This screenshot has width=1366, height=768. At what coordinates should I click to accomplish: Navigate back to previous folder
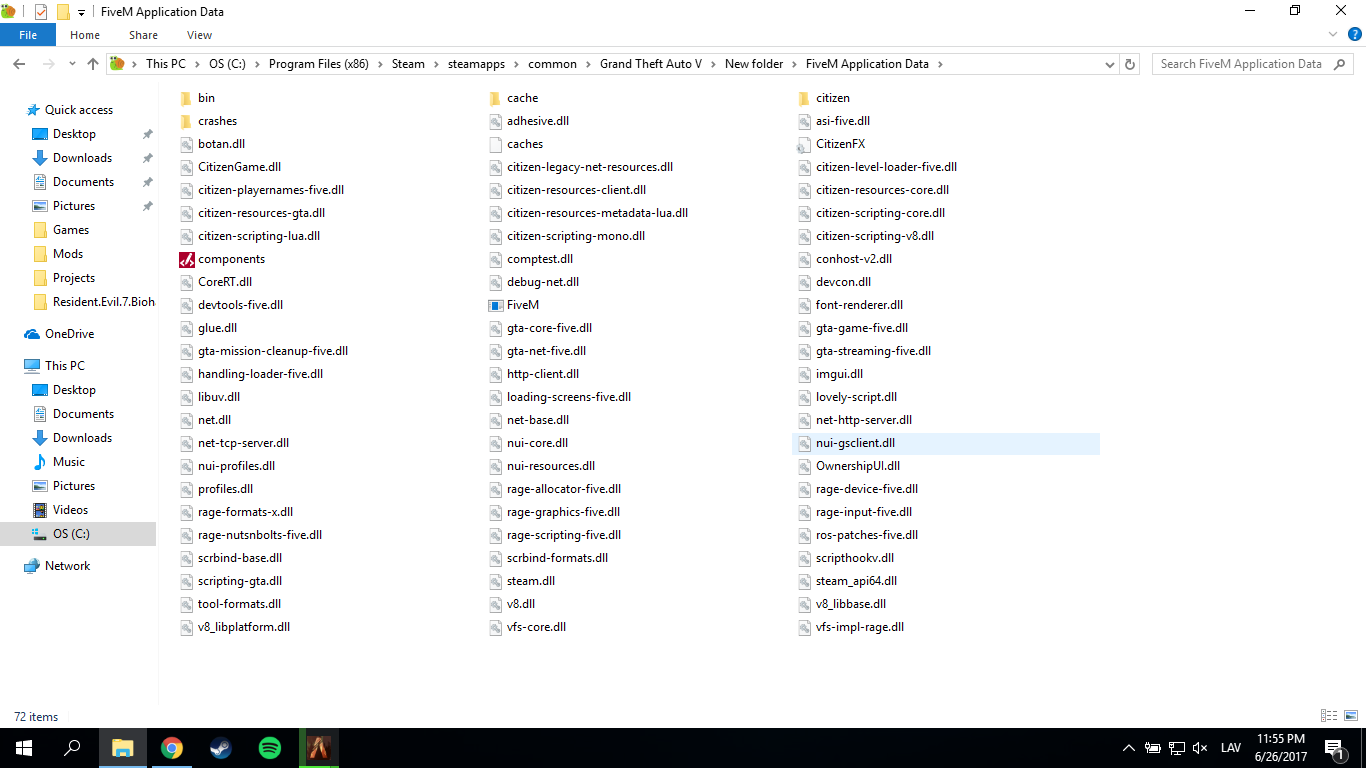(x=19, y=64)
